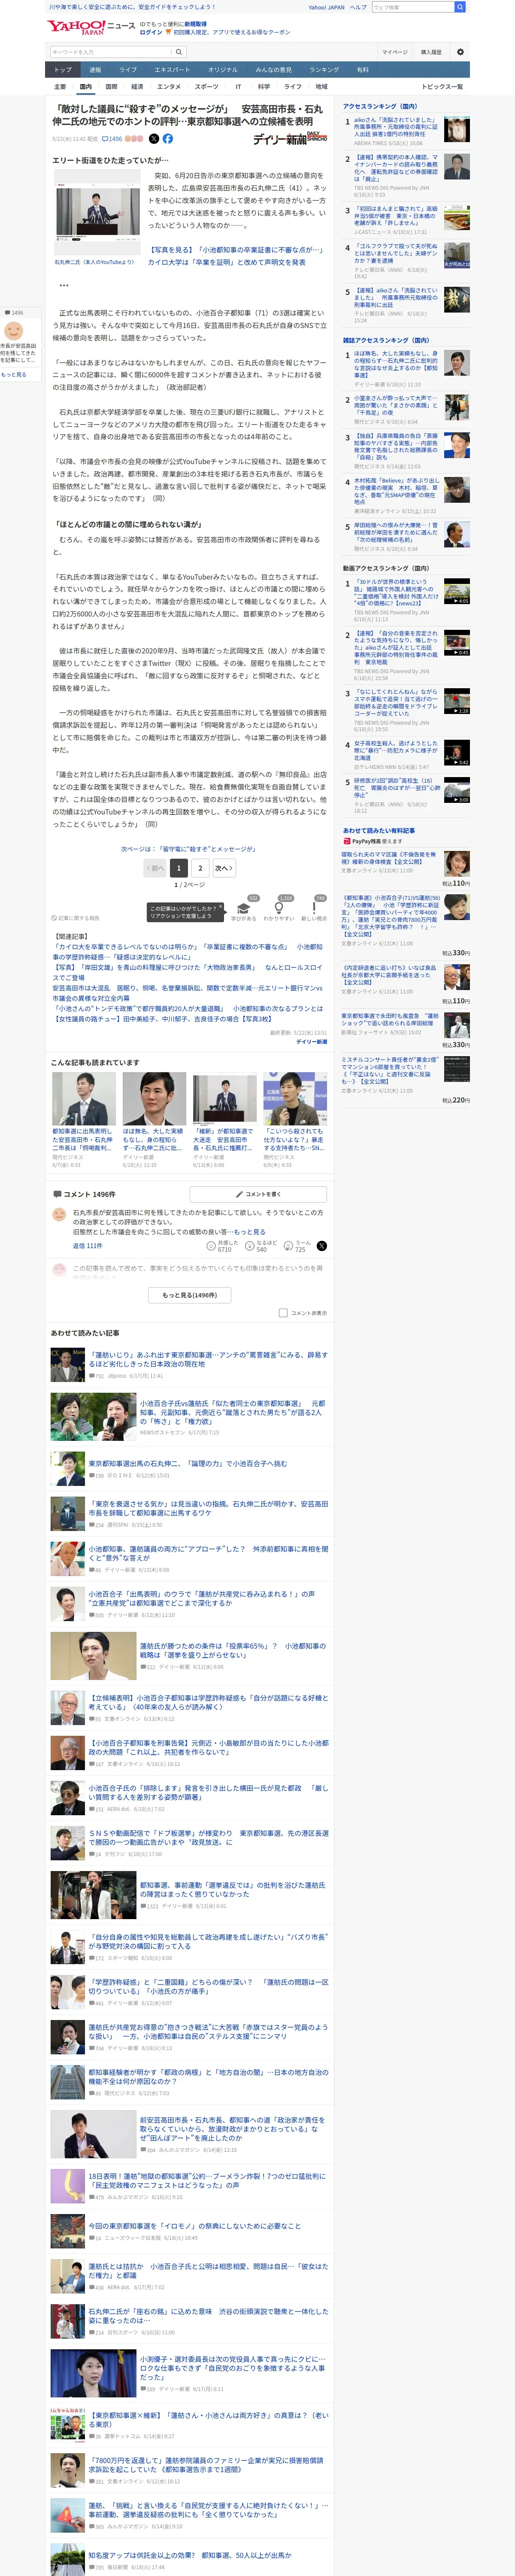The image size is (515, 2576).
Task: Open the 知名度アップは供託金以上の効果 article
Action: click(190, 2555)
